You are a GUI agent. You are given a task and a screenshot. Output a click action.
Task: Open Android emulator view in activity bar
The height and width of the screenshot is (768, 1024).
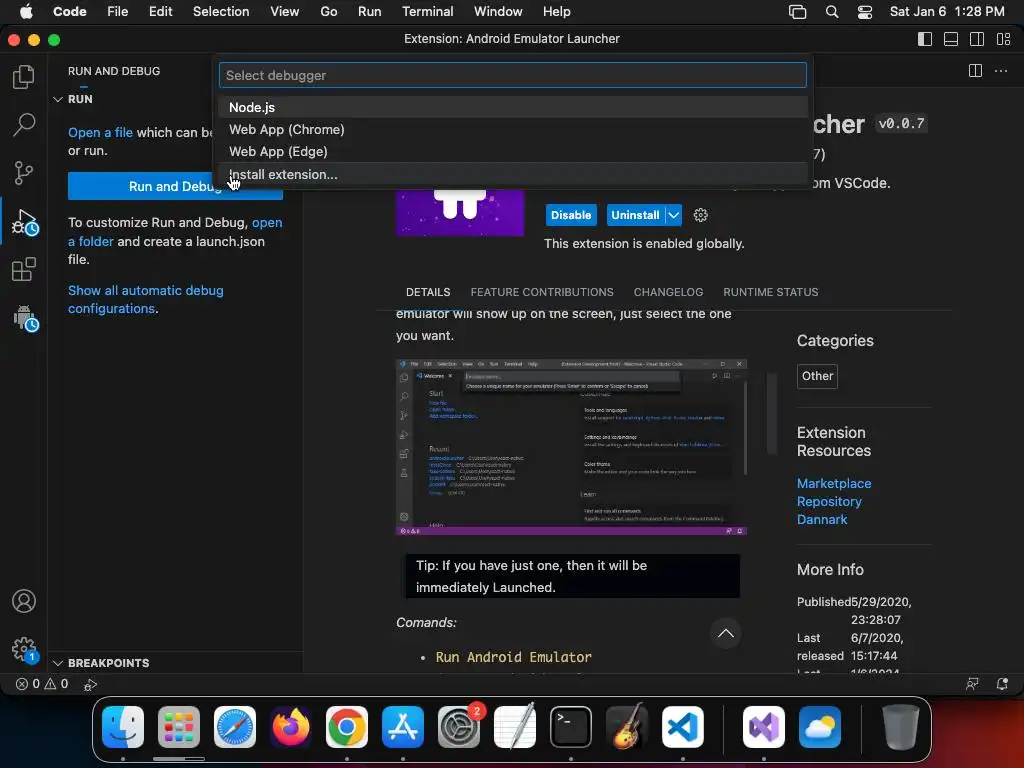(x=25, y=318)
